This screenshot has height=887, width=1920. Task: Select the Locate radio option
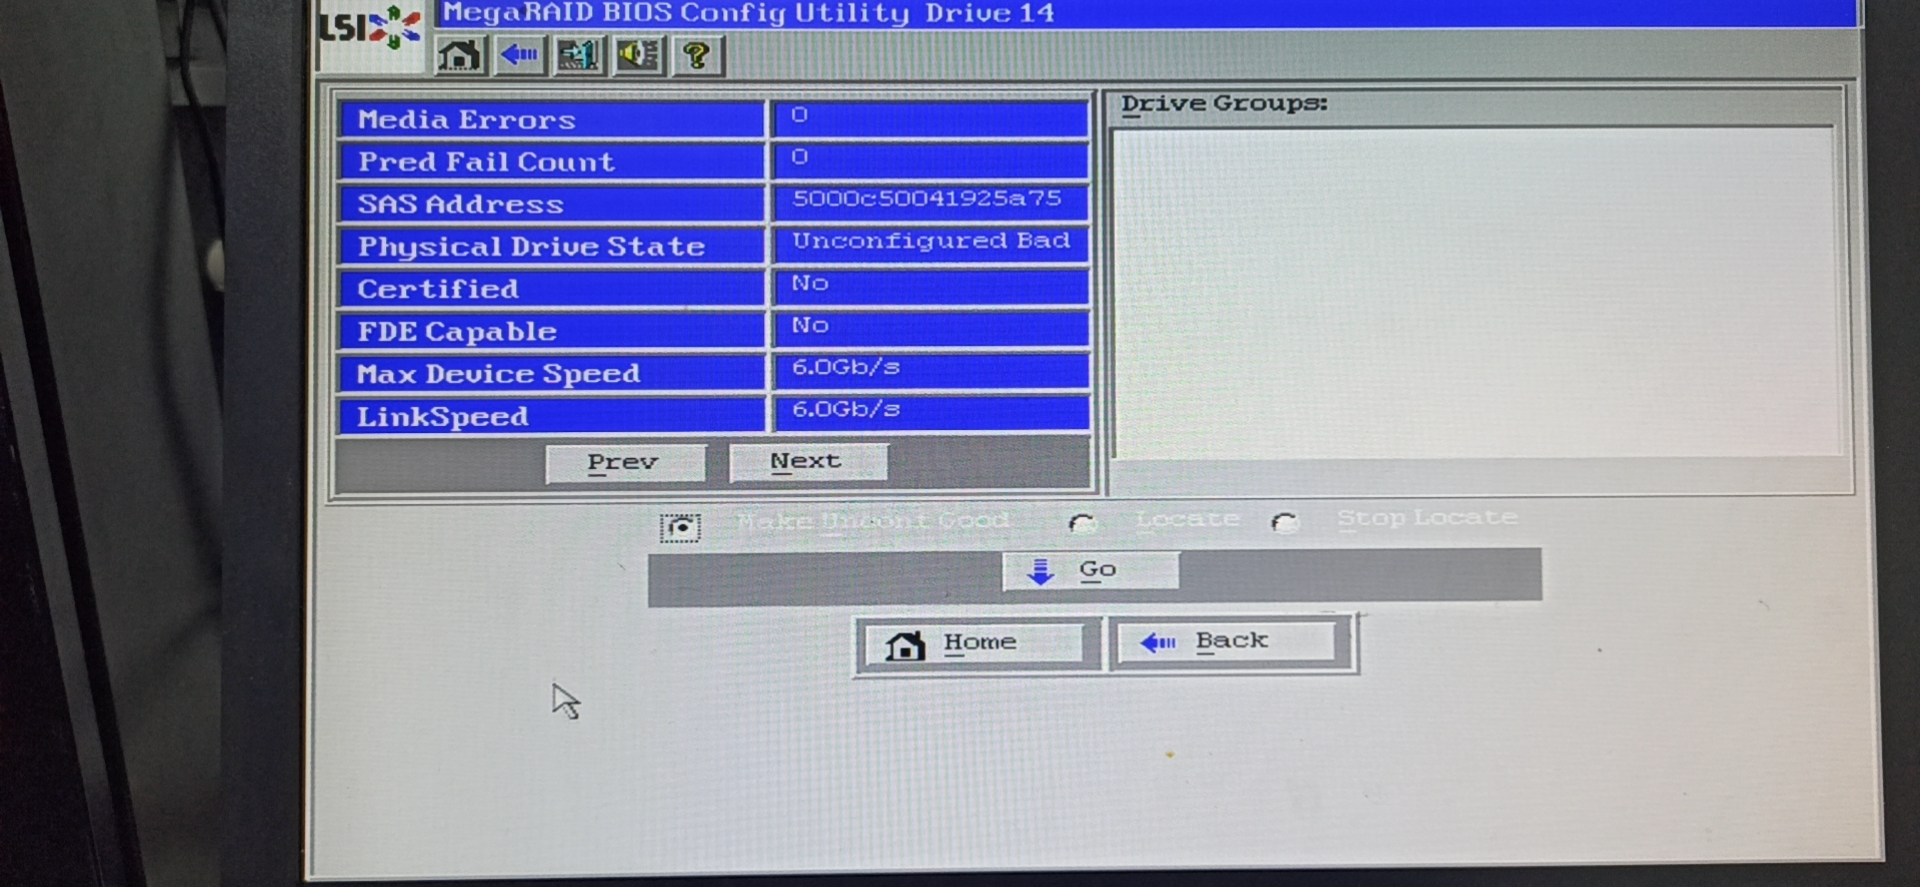[x=1082, y=523]
